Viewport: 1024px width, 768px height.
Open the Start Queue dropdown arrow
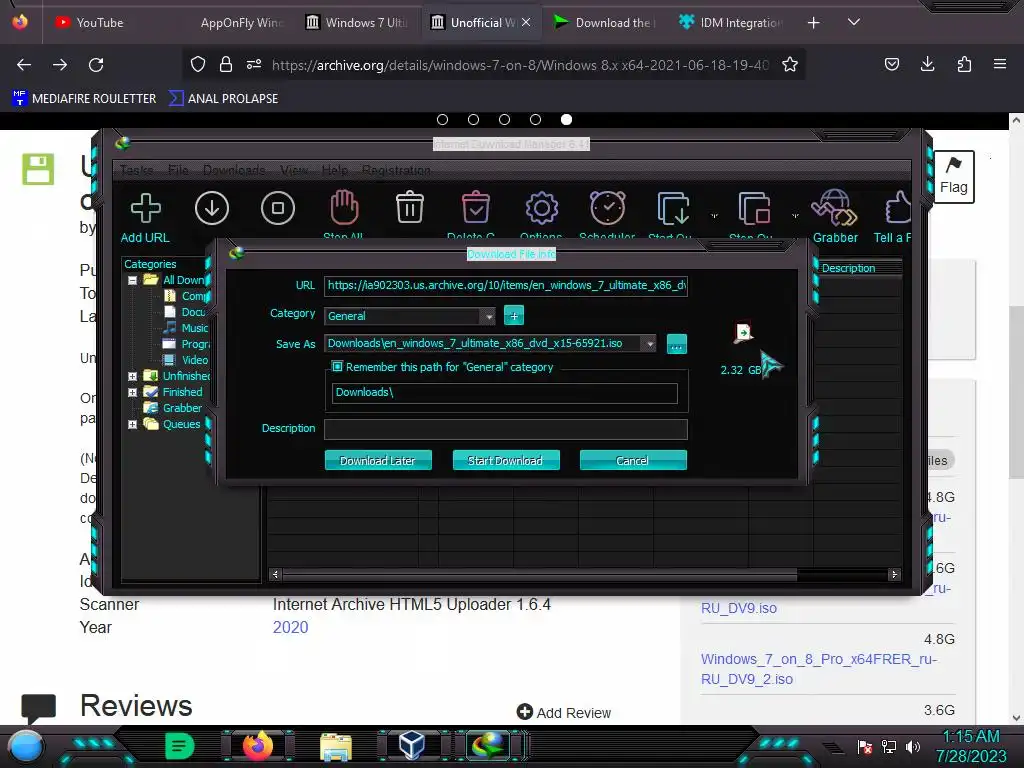point(714,216)
